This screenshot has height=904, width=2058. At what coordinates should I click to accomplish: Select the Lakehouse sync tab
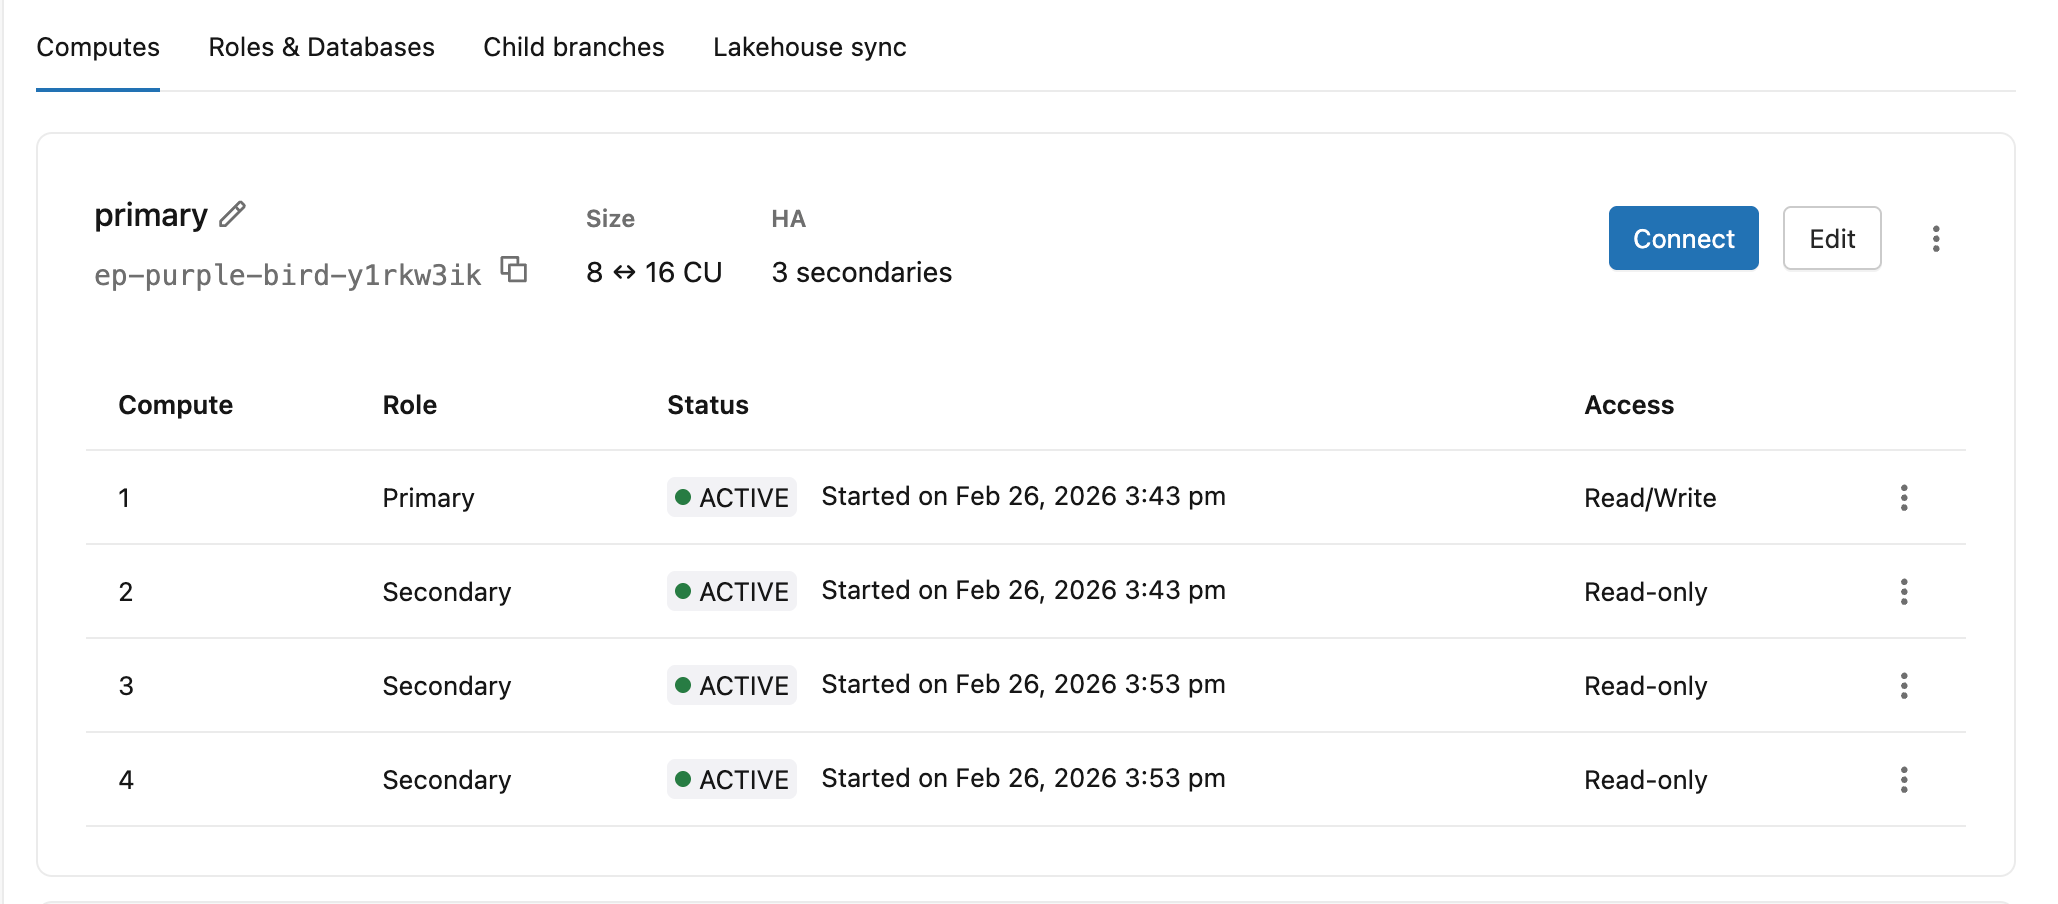tap(808, 46)
